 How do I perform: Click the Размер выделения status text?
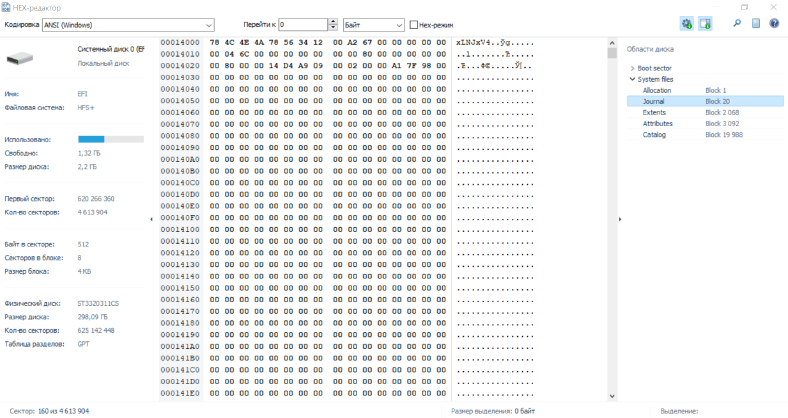(493, 411)
